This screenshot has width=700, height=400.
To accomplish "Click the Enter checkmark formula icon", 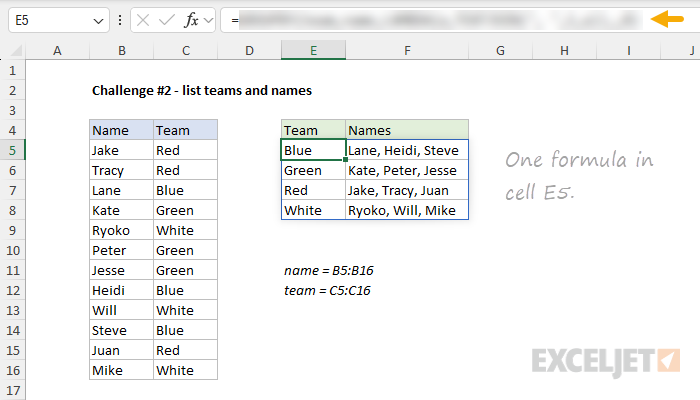I will (167, 20).
